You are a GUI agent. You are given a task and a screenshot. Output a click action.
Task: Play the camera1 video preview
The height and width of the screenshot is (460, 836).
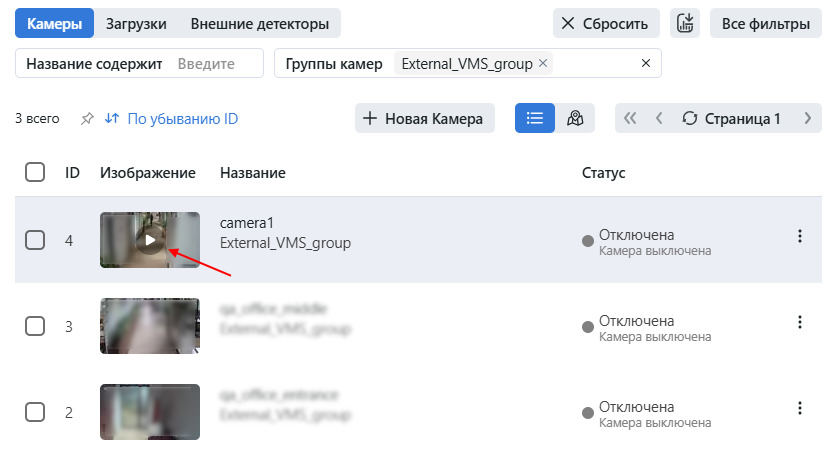[x=150, y=240]
